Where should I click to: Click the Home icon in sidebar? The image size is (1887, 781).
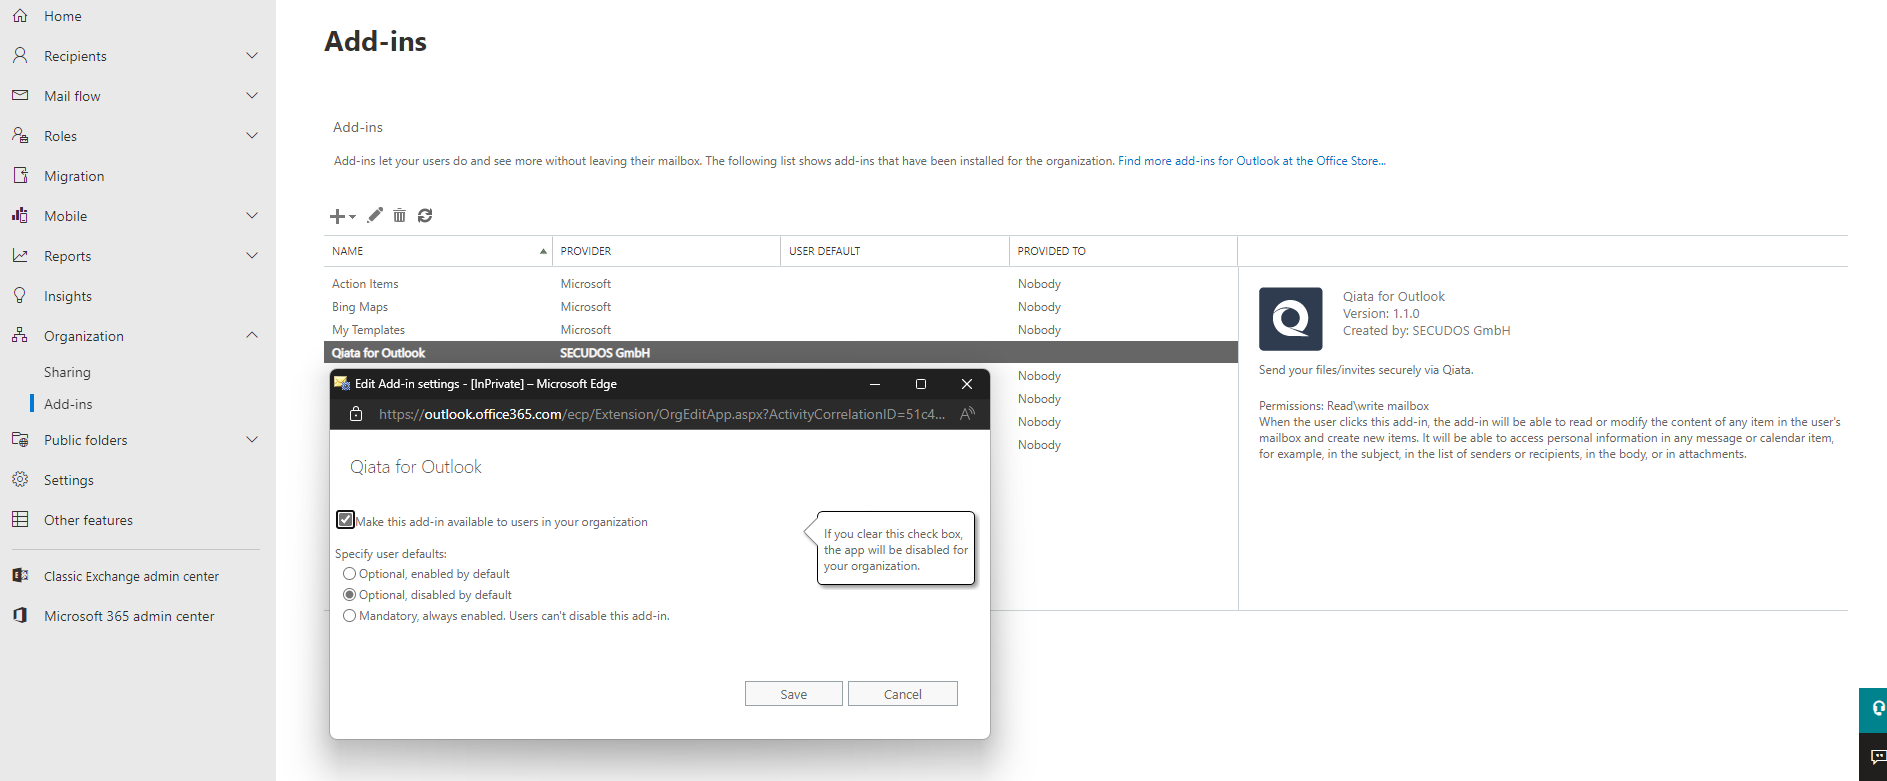(20, 16)
